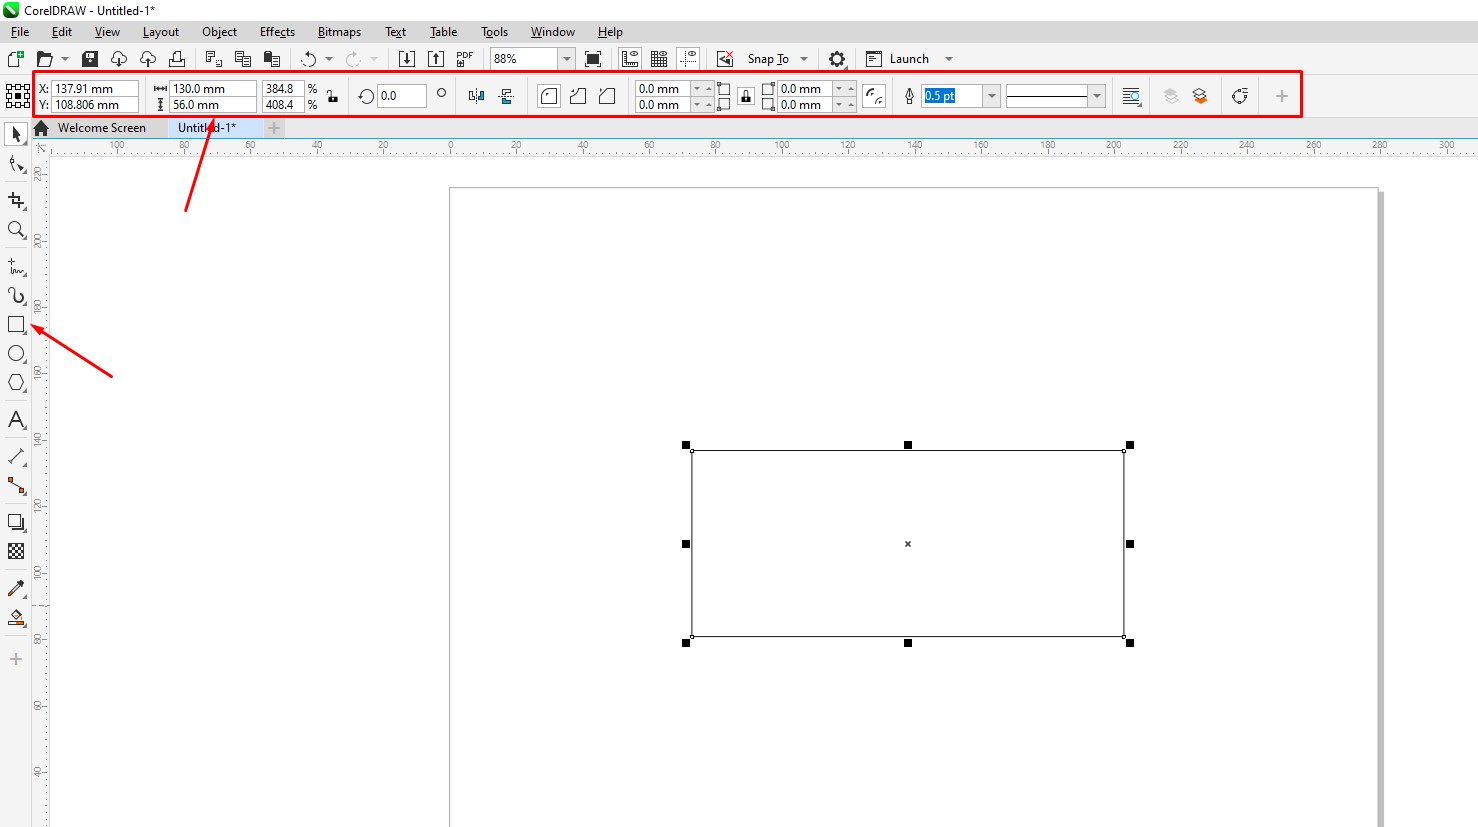Click the rotation angle input field

pyautogui.click(x=401, y=96)
